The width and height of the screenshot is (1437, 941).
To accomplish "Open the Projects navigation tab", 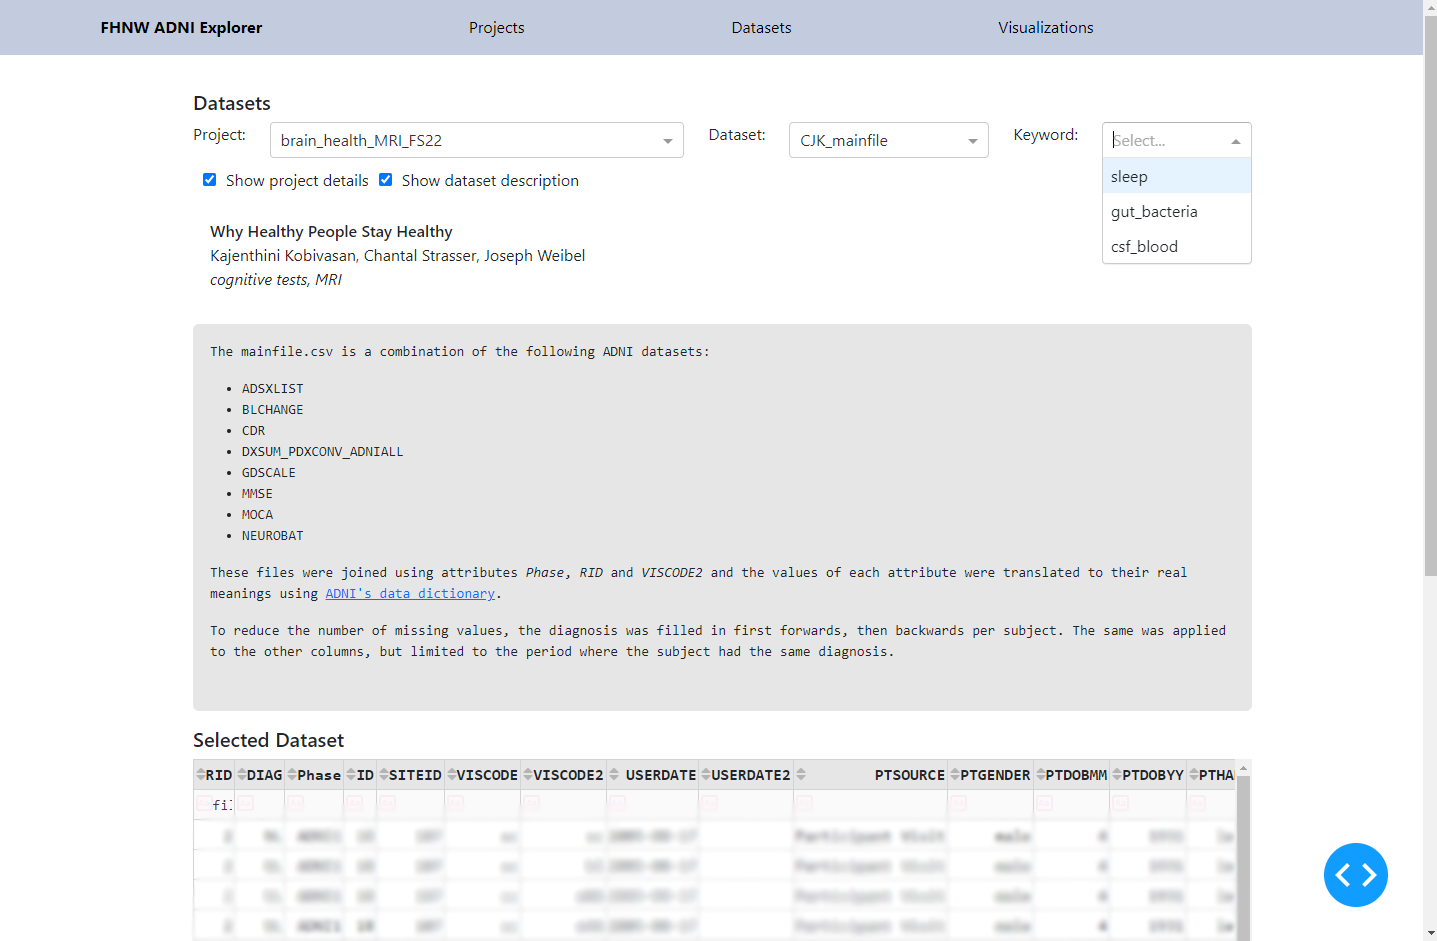I will (497, 28).
